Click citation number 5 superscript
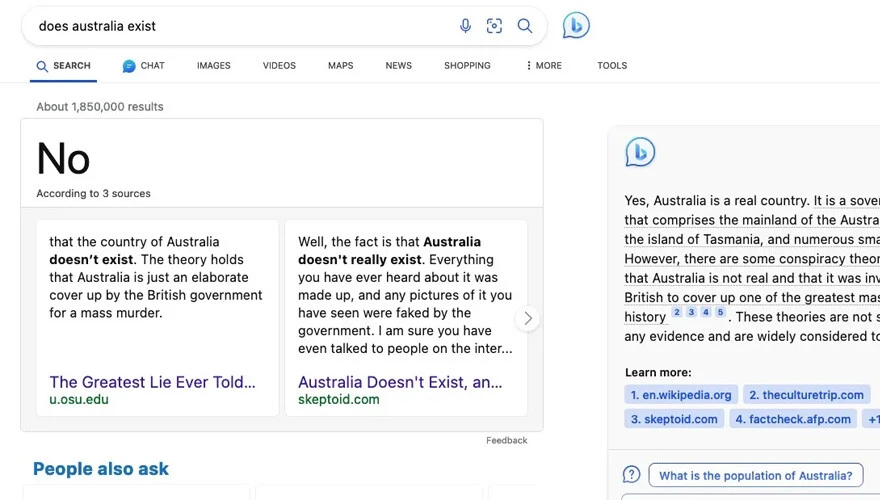Image resolution: width=880 pixels, height=500 pixels. [721, 313]
